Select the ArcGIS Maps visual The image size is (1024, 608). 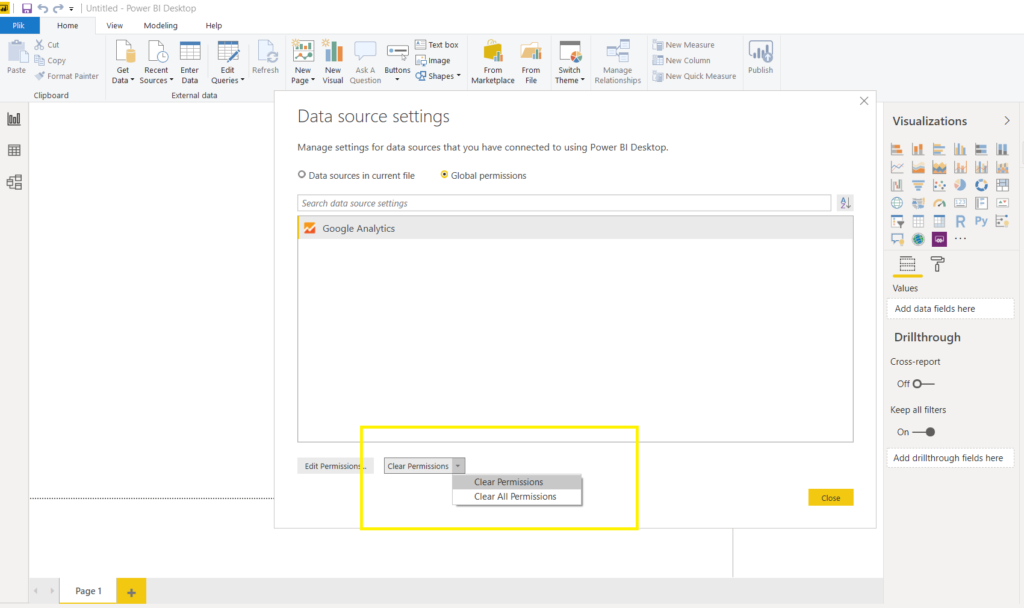(918, 239)
